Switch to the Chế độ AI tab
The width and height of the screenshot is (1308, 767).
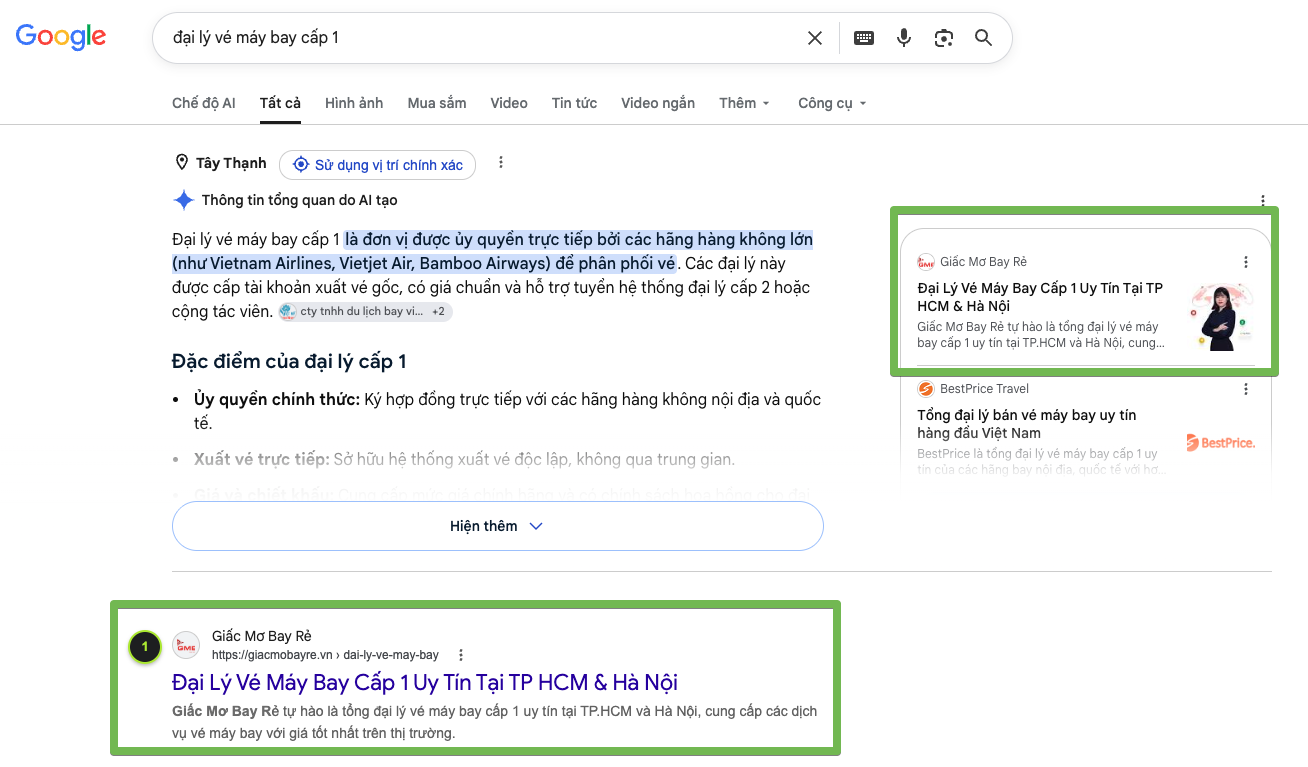pos(204,103)
